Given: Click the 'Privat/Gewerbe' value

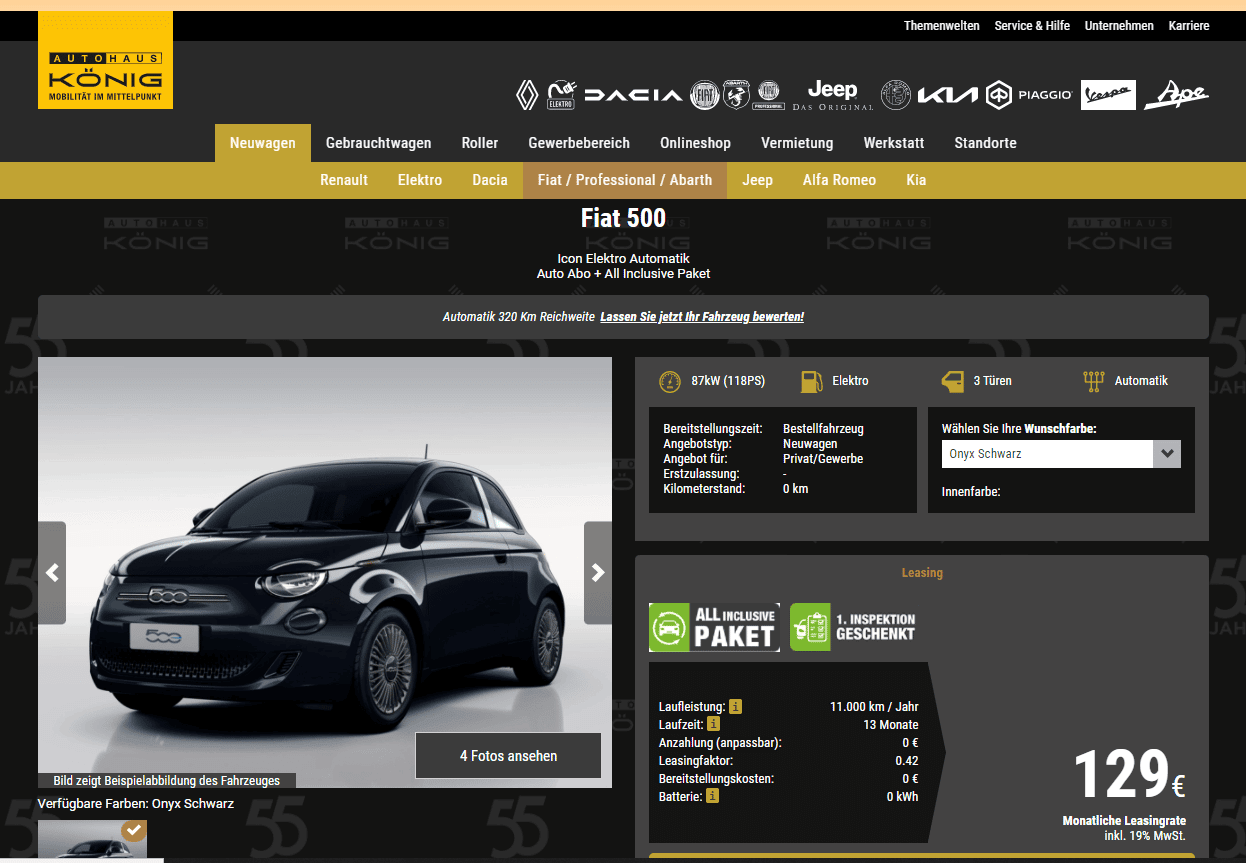Looking at the screenshot, I should 823,459.
